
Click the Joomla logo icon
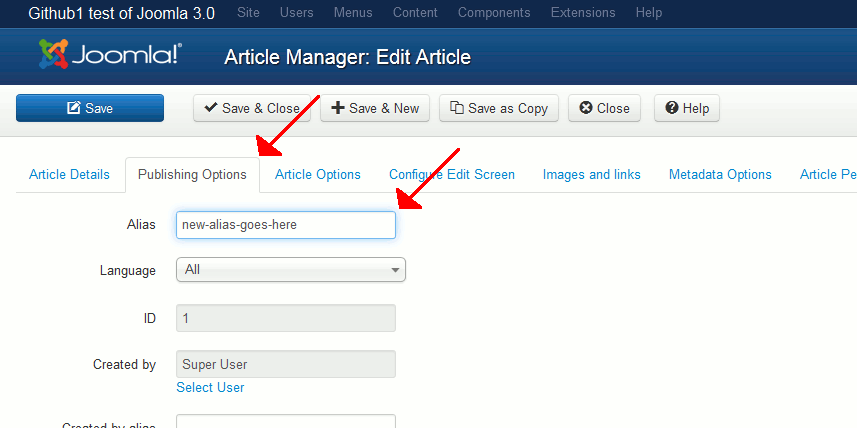[x=54, y=55]
